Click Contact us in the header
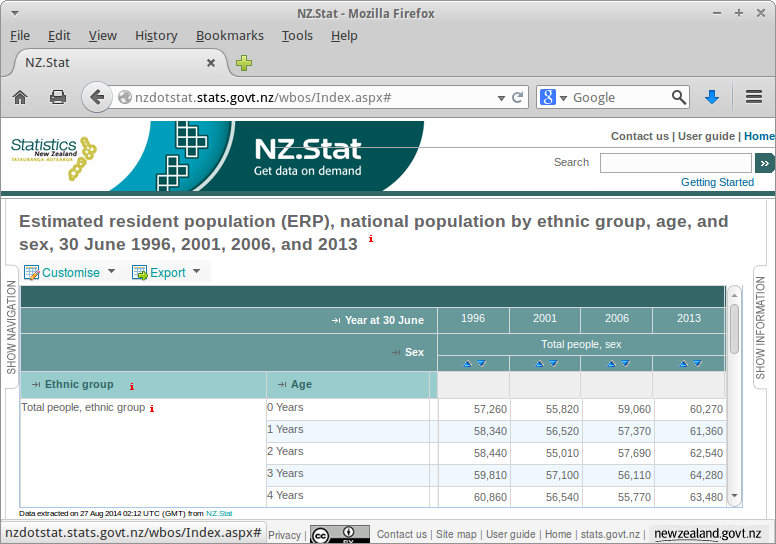 (639, 136)
